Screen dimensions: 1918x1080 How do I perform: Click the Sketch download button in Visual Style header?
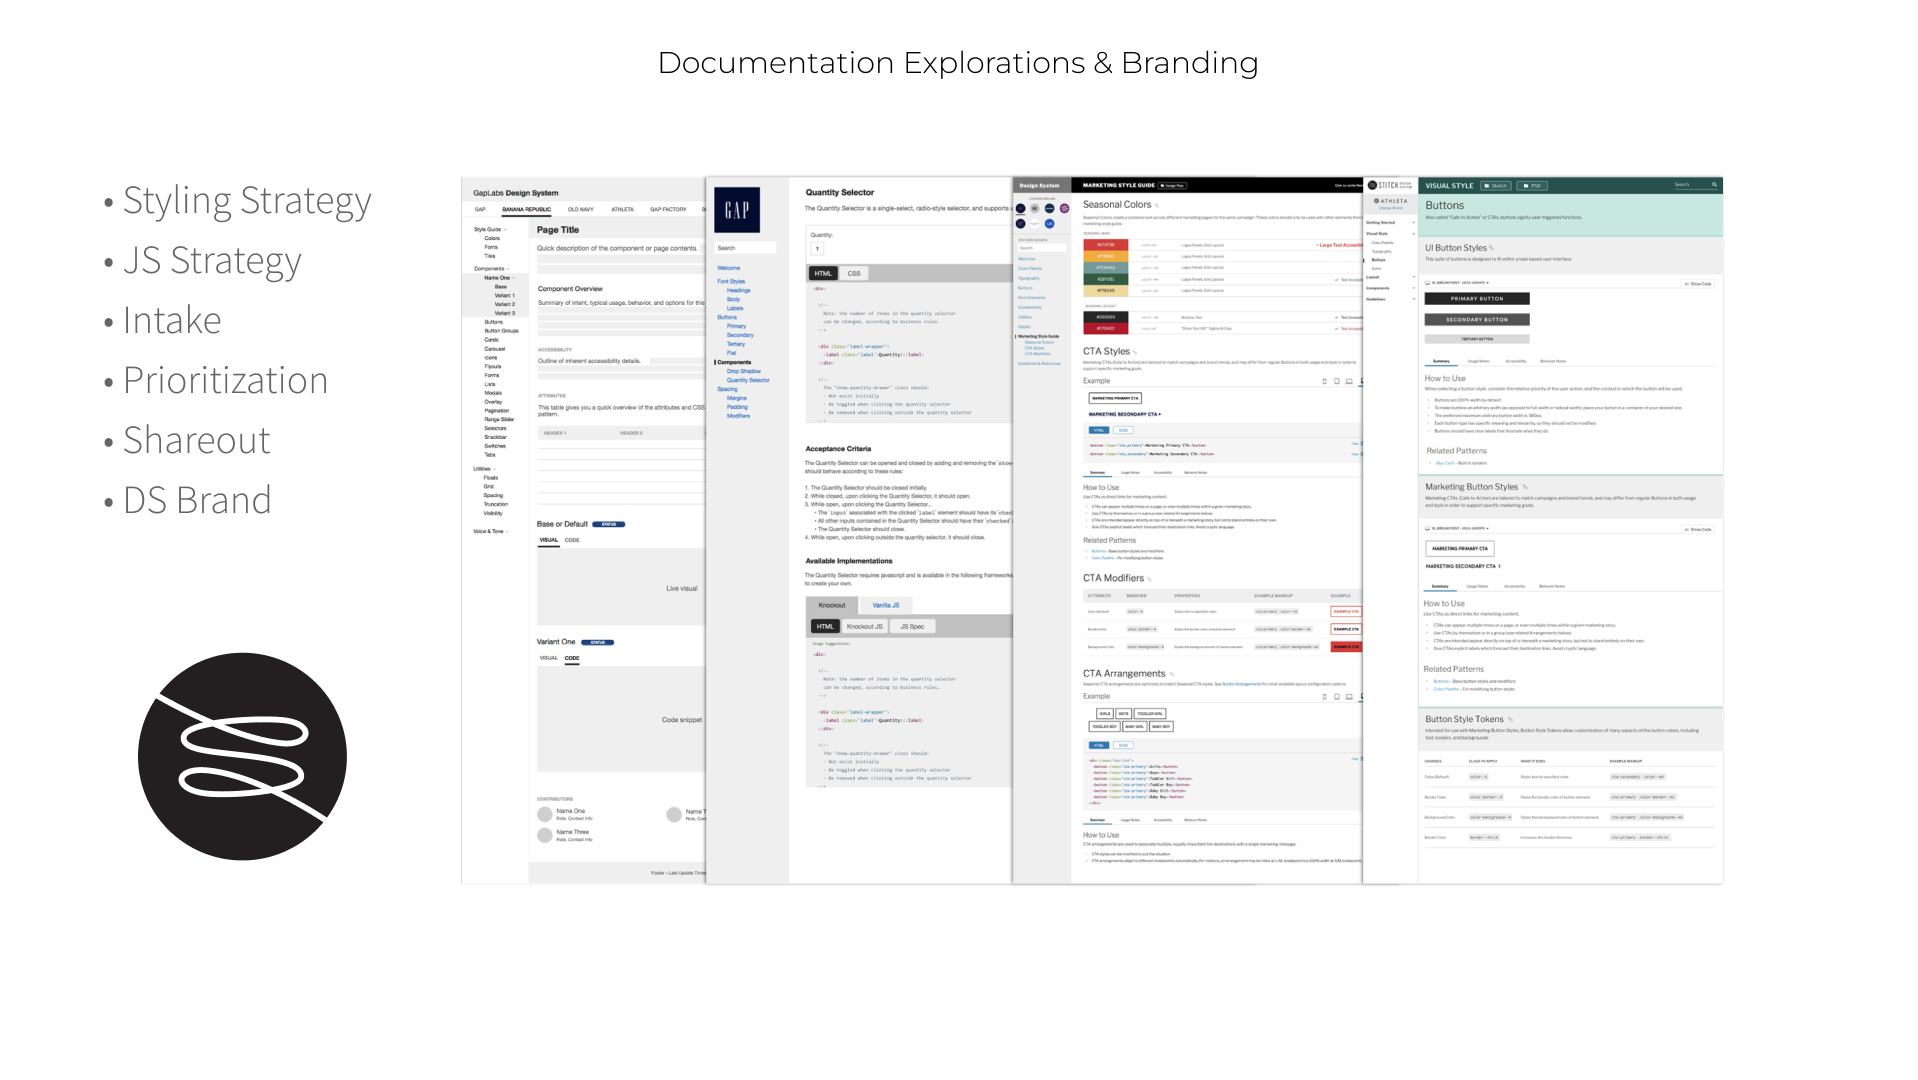[1497, 186]
